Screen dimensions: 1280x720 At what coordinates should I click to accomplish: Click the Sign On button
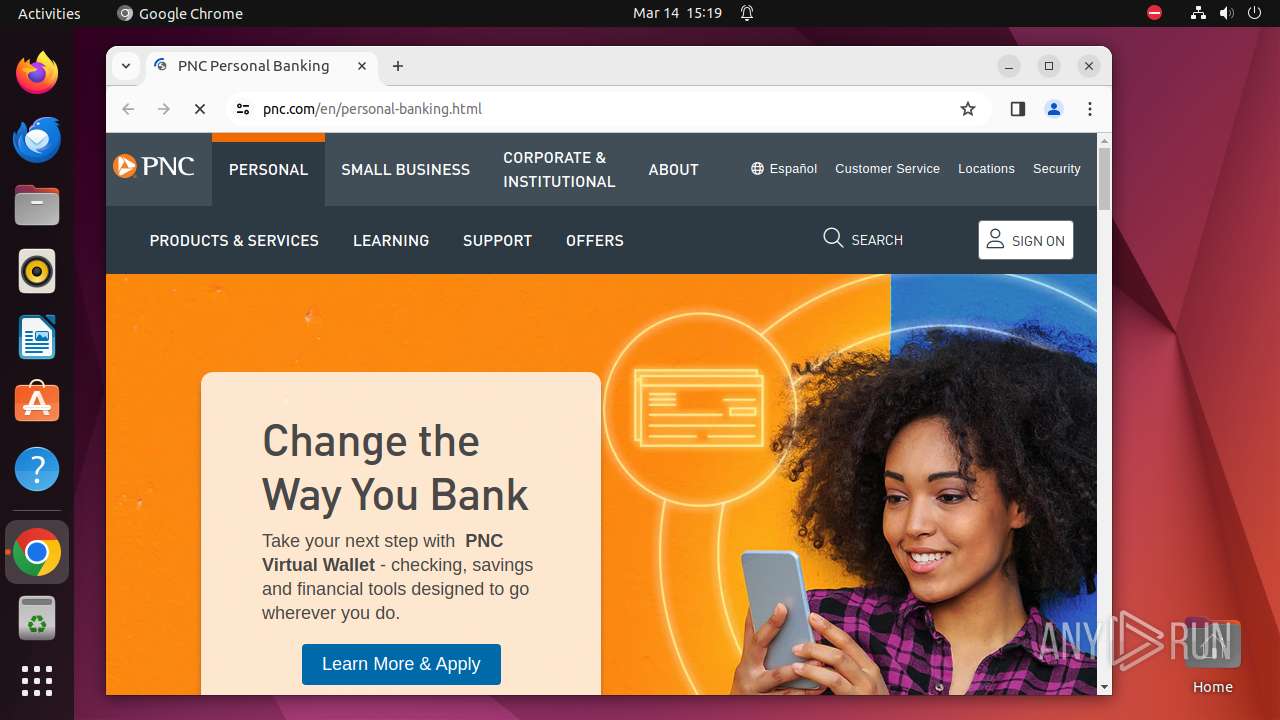tap(1026, 240)
